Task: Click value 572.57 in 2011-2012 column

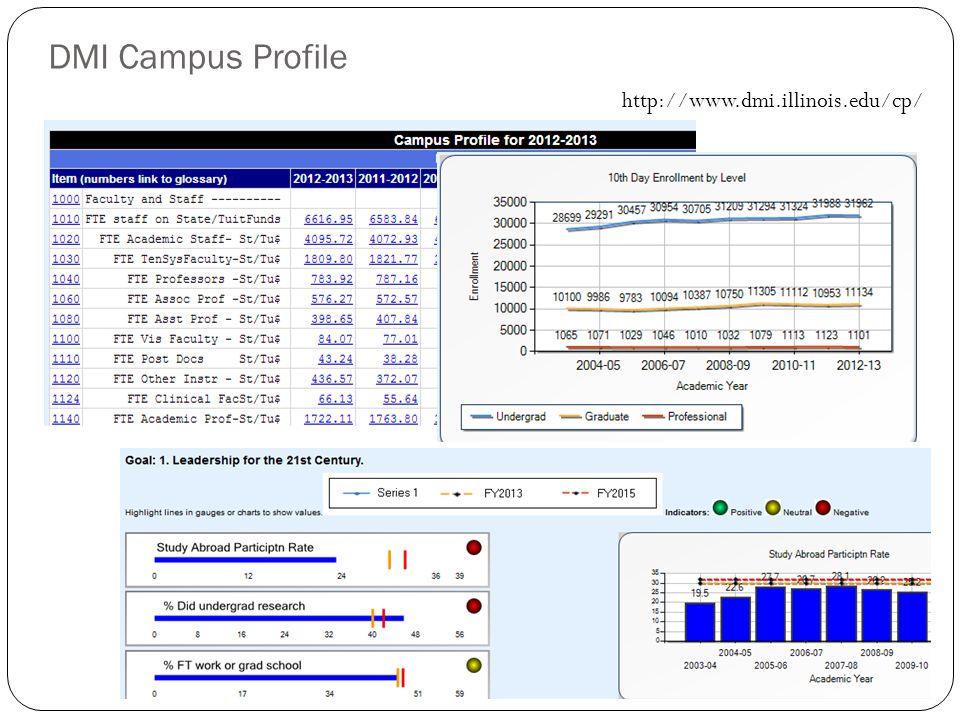Action: pos(397,299)
